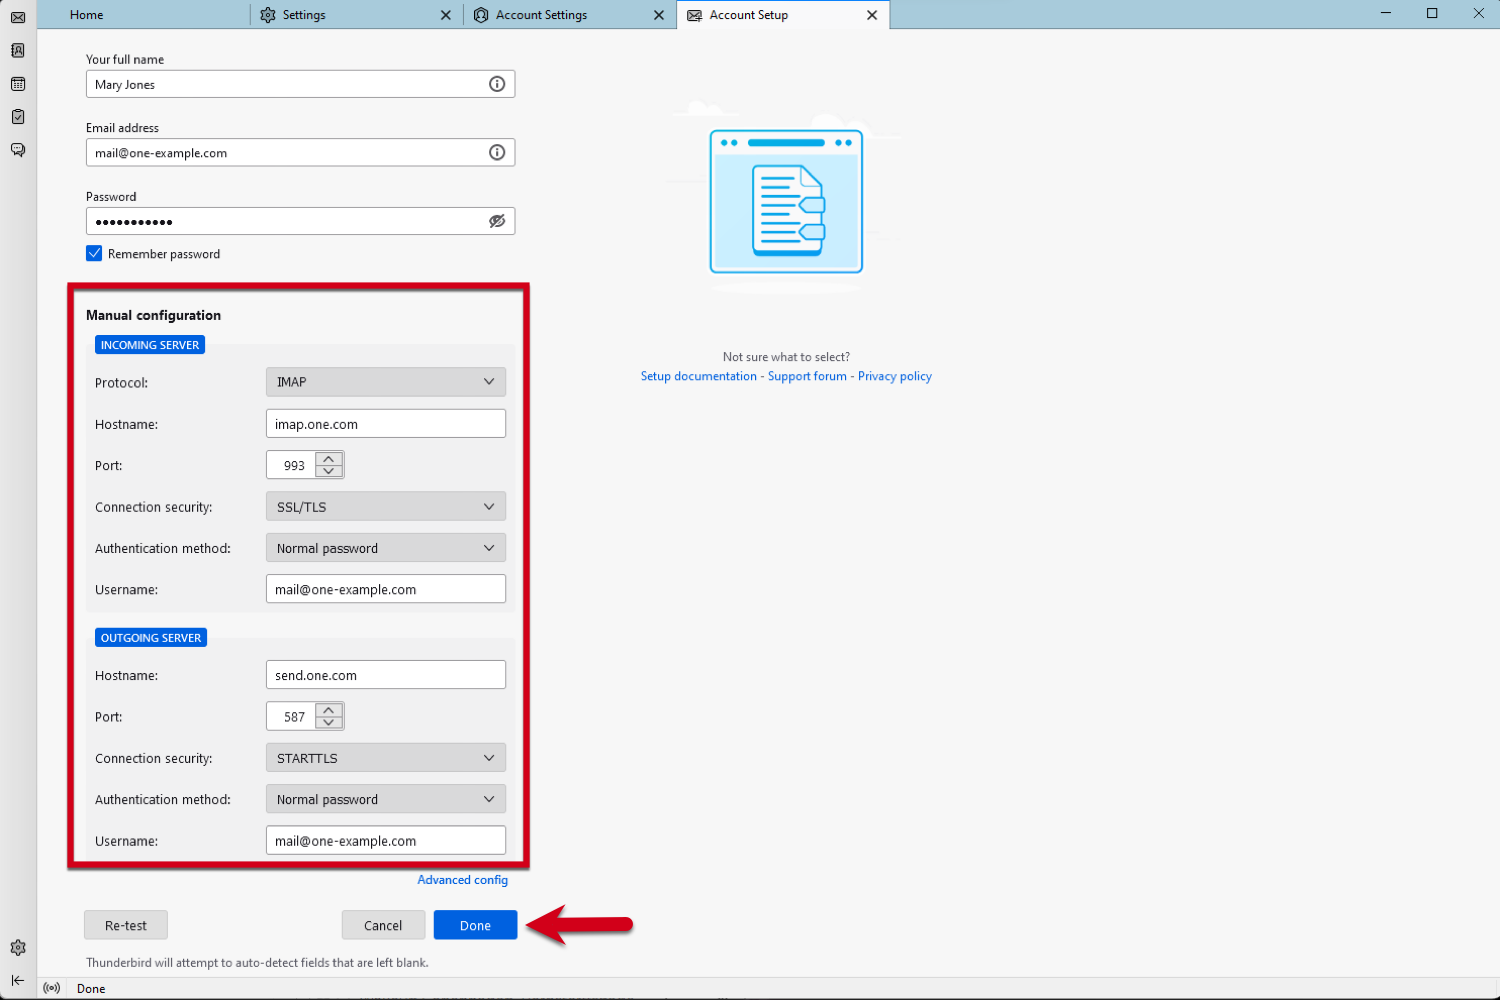Click the info icon beside full name
Viewport: 1500px width, 1000px height.
click(496, 84)
